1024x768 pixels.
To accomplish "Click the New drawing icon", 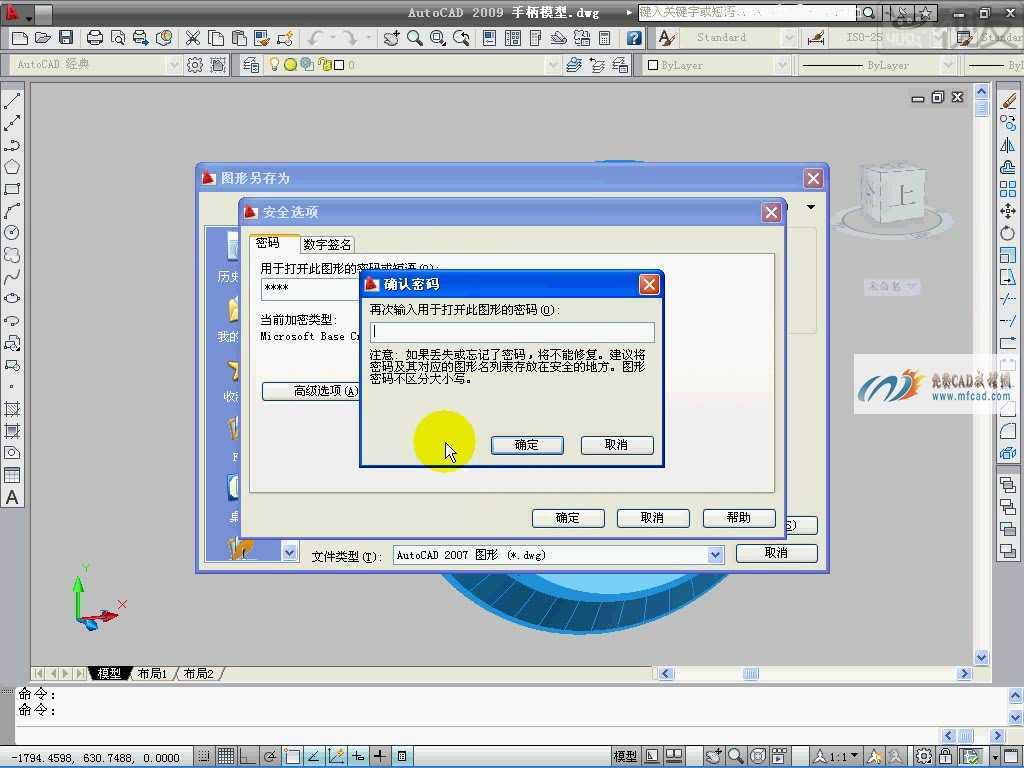I will coord(20,38).
